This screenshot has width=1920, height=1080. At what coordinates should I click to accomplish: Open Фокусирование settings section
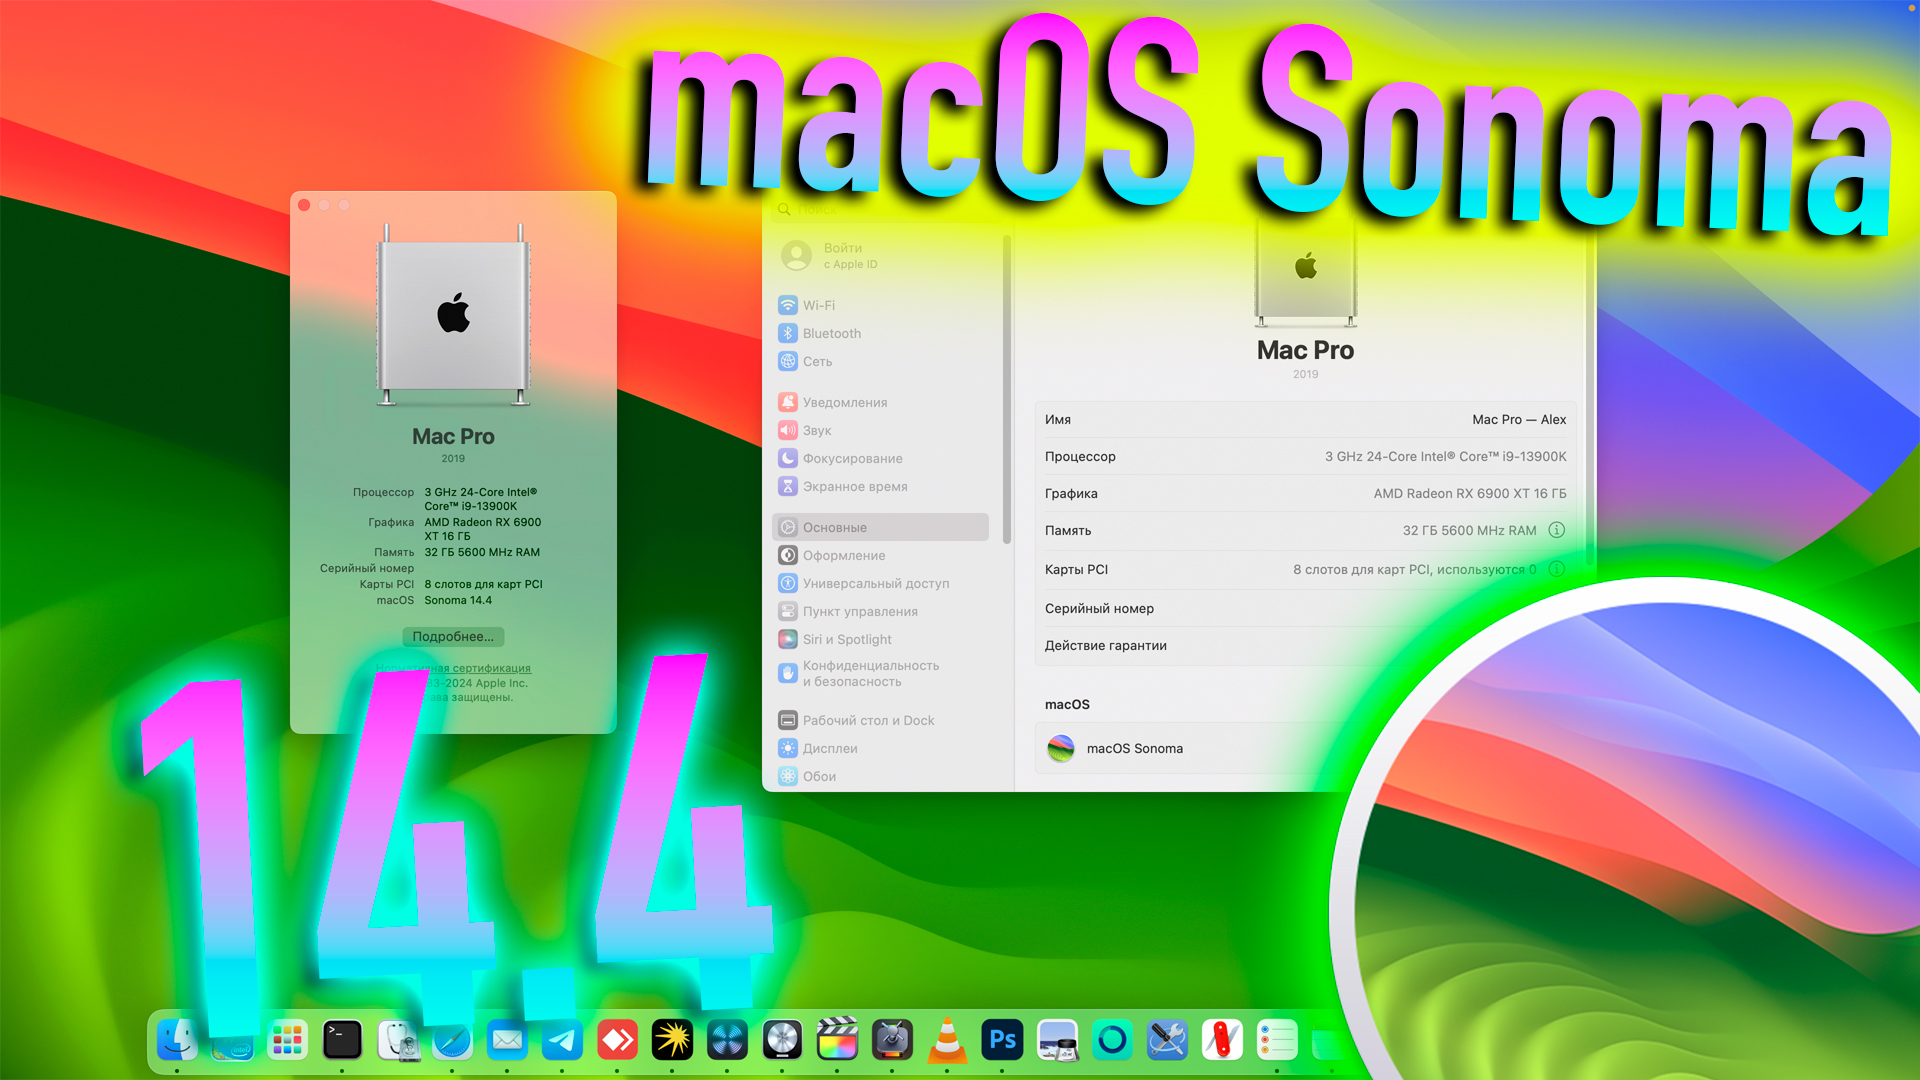pyautogui.click(x=850, y=458)
